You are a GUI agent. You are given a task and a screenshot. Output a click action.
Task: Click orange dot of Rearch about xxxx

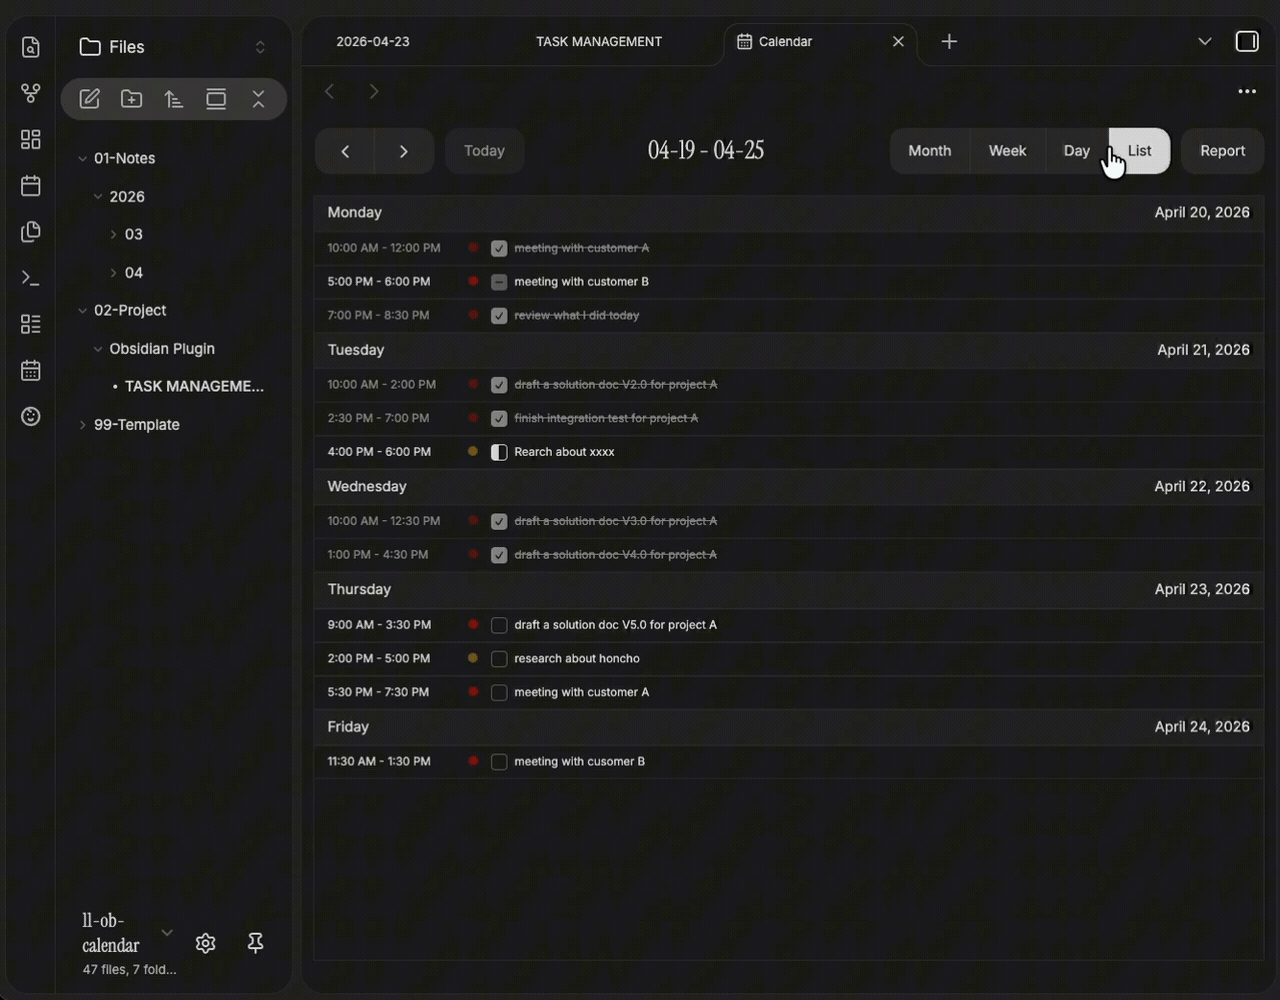[x=473, y=452]
